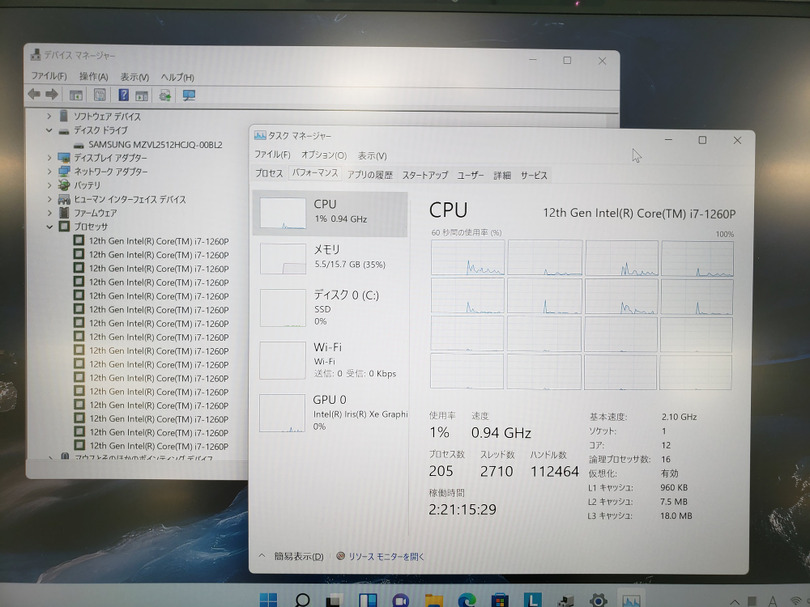Viewport: 810px width, 607px height.
Task: Open File Explorer from the taskbar
Action: [434, 600]
